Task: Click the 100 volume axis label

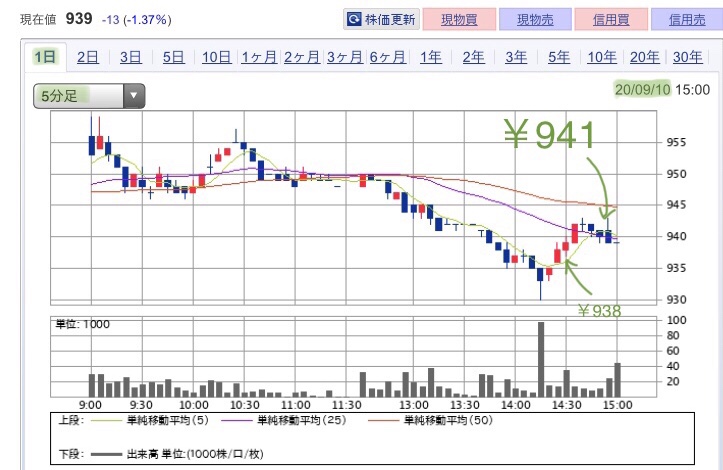Action: [676, 320]
